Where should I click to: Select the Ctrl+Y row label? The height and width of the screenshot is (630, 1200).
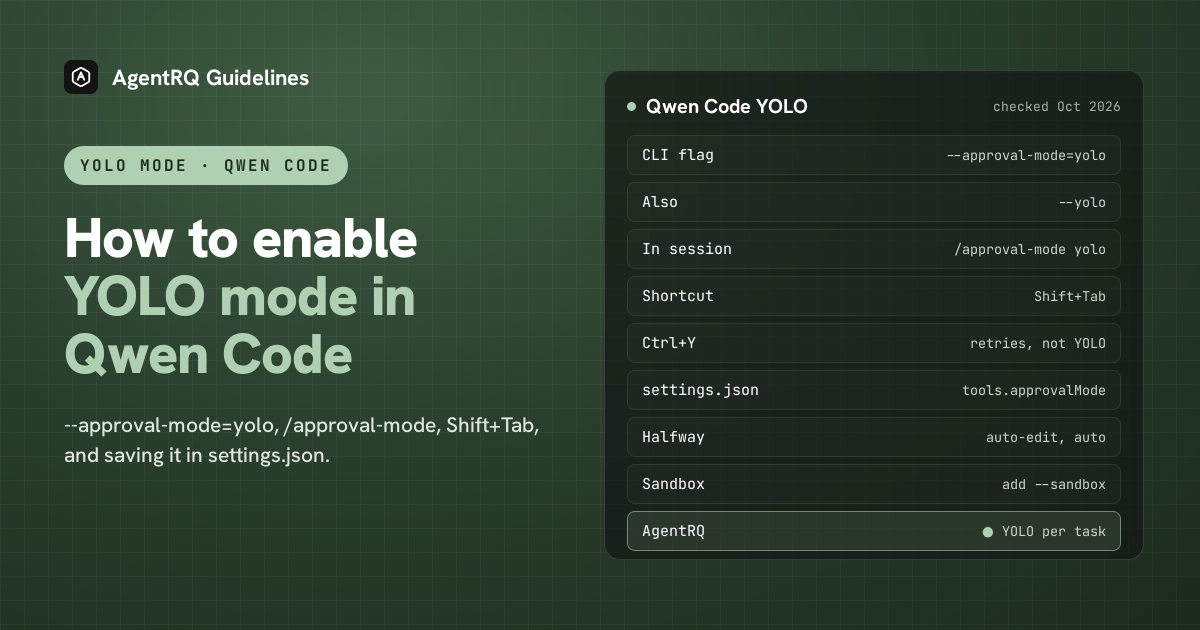click(x=669, y=343)
